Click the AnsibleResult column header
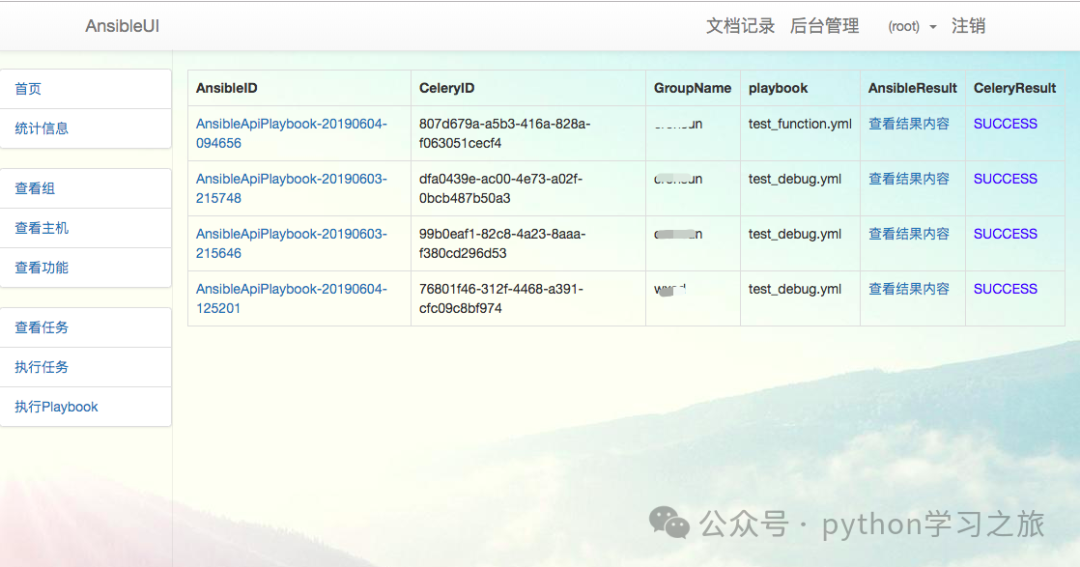The height and width of the screenshot is (567, 1080). click(x=912, y=88)
